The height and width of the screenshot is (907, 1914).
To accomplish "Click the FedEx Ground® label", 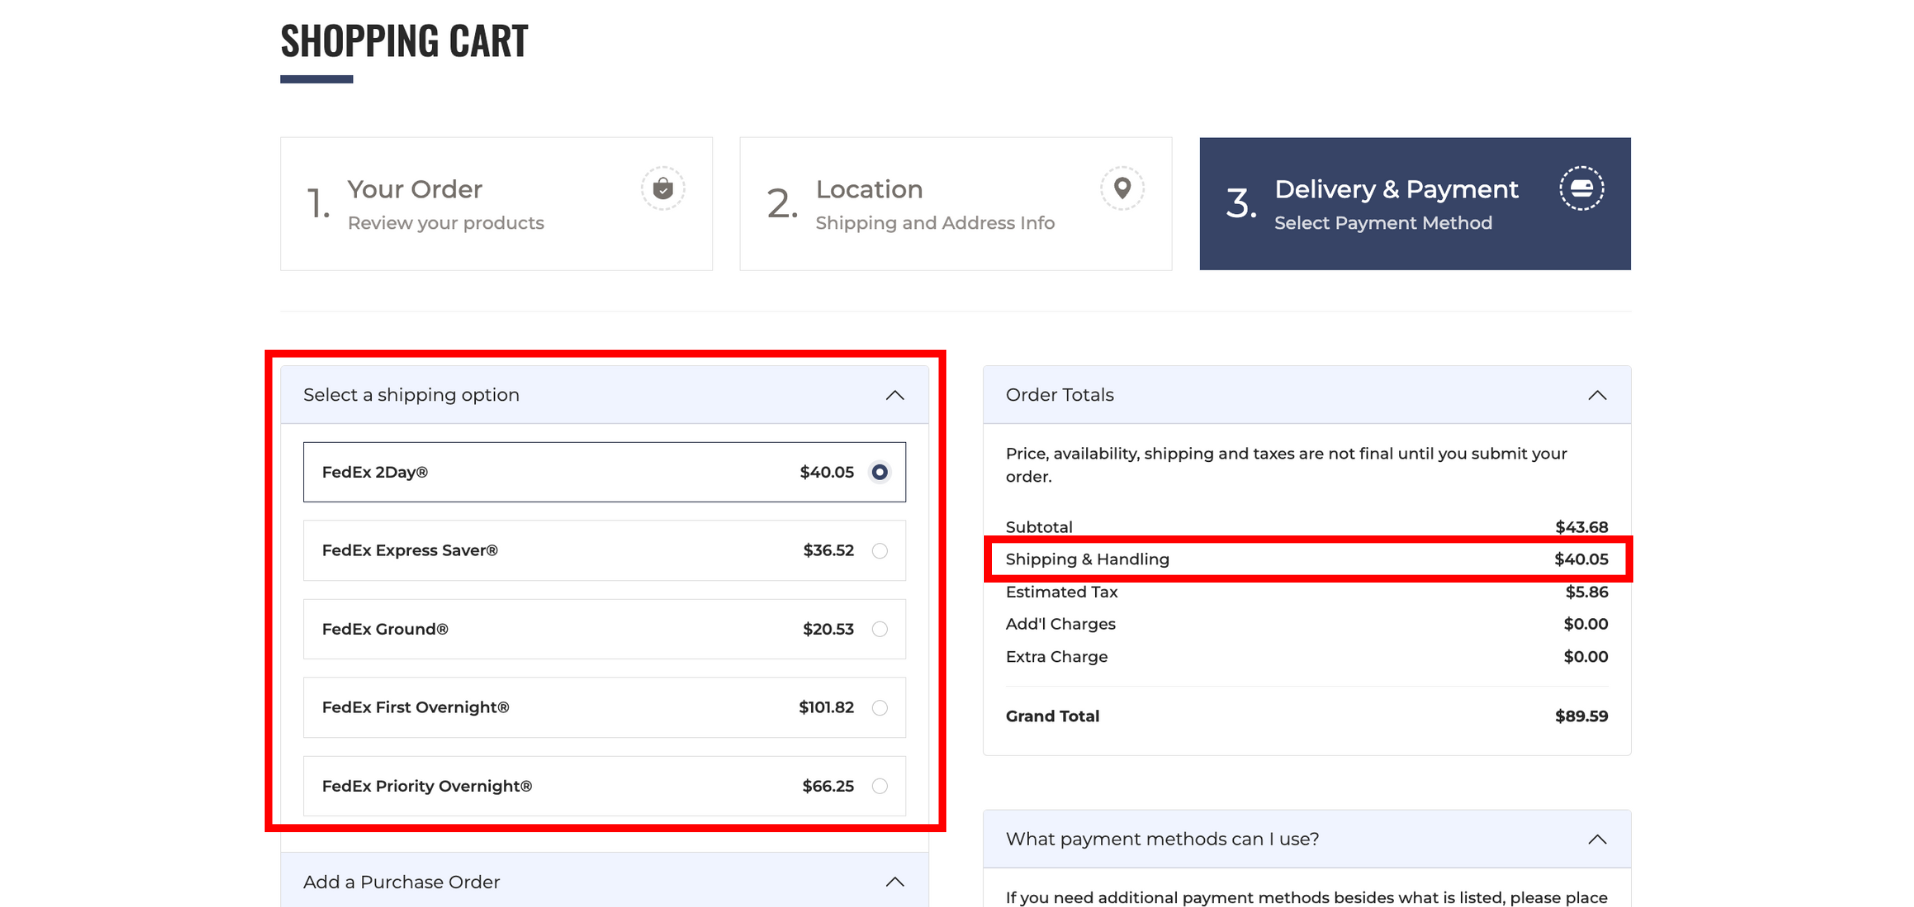I will [385, 629].
